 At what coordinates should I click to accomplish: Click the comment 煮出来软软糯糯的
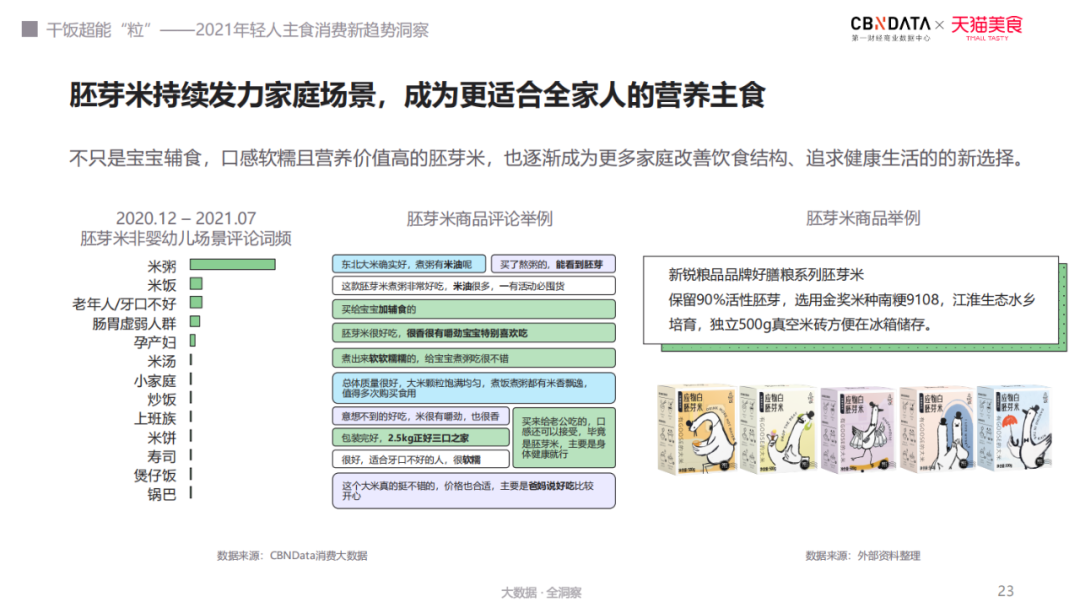(x=474, y=358)
